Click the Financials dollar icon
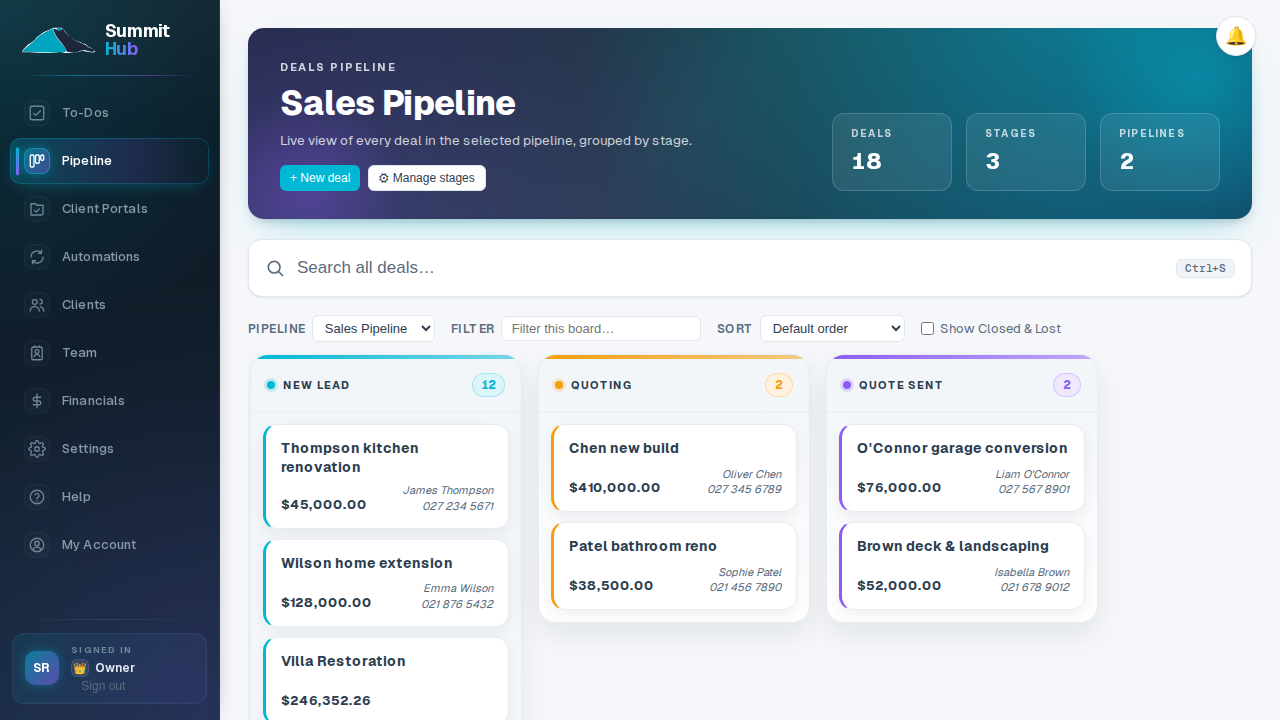The height and width of the screenshot is (720, 1280). [x=37, y=401]
